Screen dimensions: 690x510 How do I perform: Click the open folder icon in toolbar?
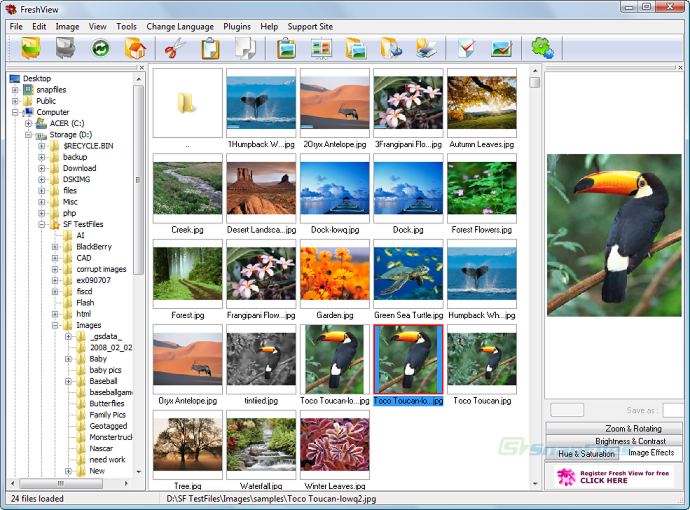click(x=31, y=48)
